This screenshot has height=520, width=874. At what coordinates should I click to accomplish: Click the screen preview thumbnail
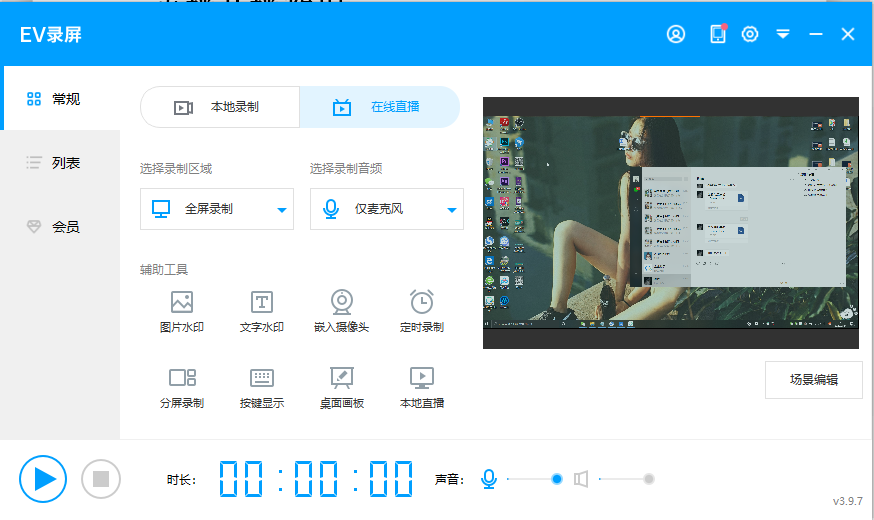point(671,223)
